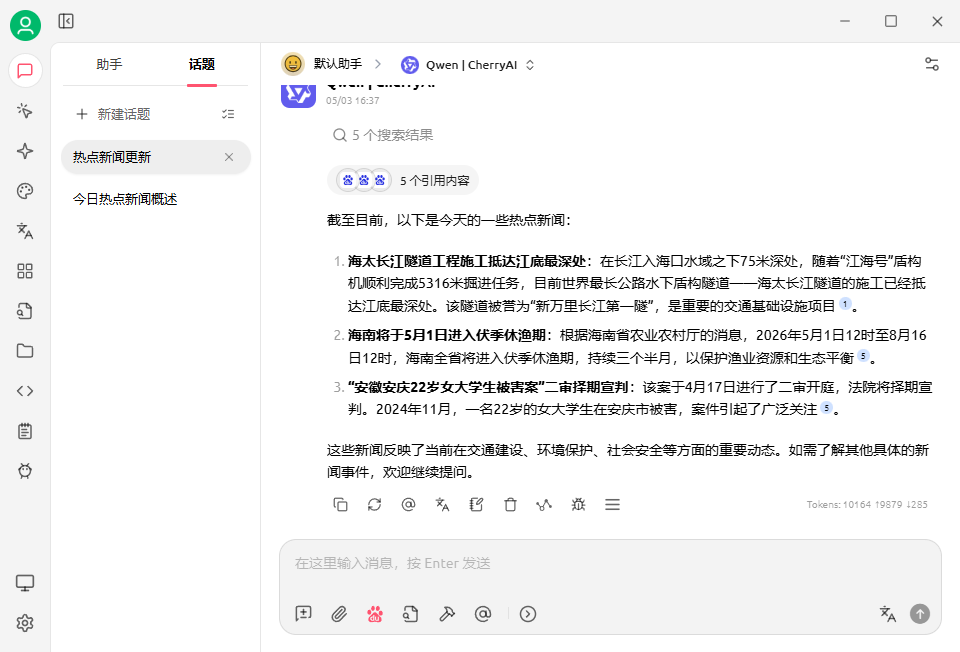Click citation 5 after 生态平衡
Viewport: 960px width, 652px height.
863,356
